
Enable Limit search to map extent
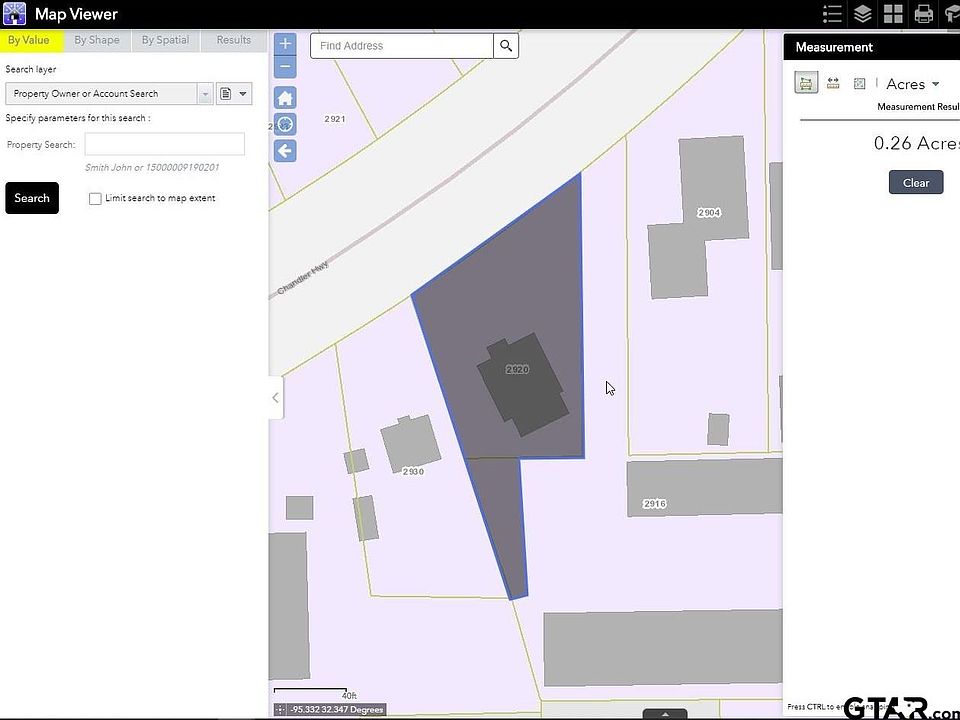click(95, 199)
